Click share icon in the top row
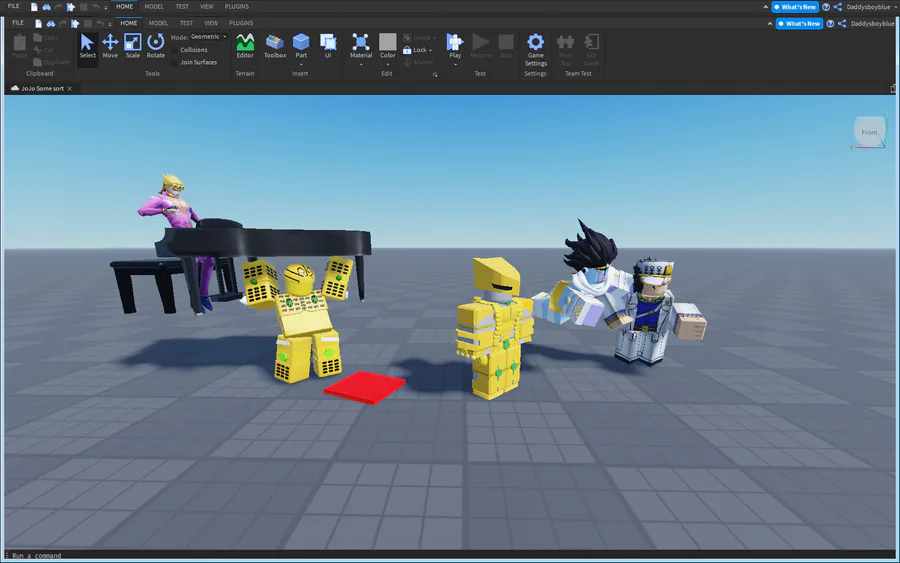This screenshot has height=563, width=900. [838, 7]
